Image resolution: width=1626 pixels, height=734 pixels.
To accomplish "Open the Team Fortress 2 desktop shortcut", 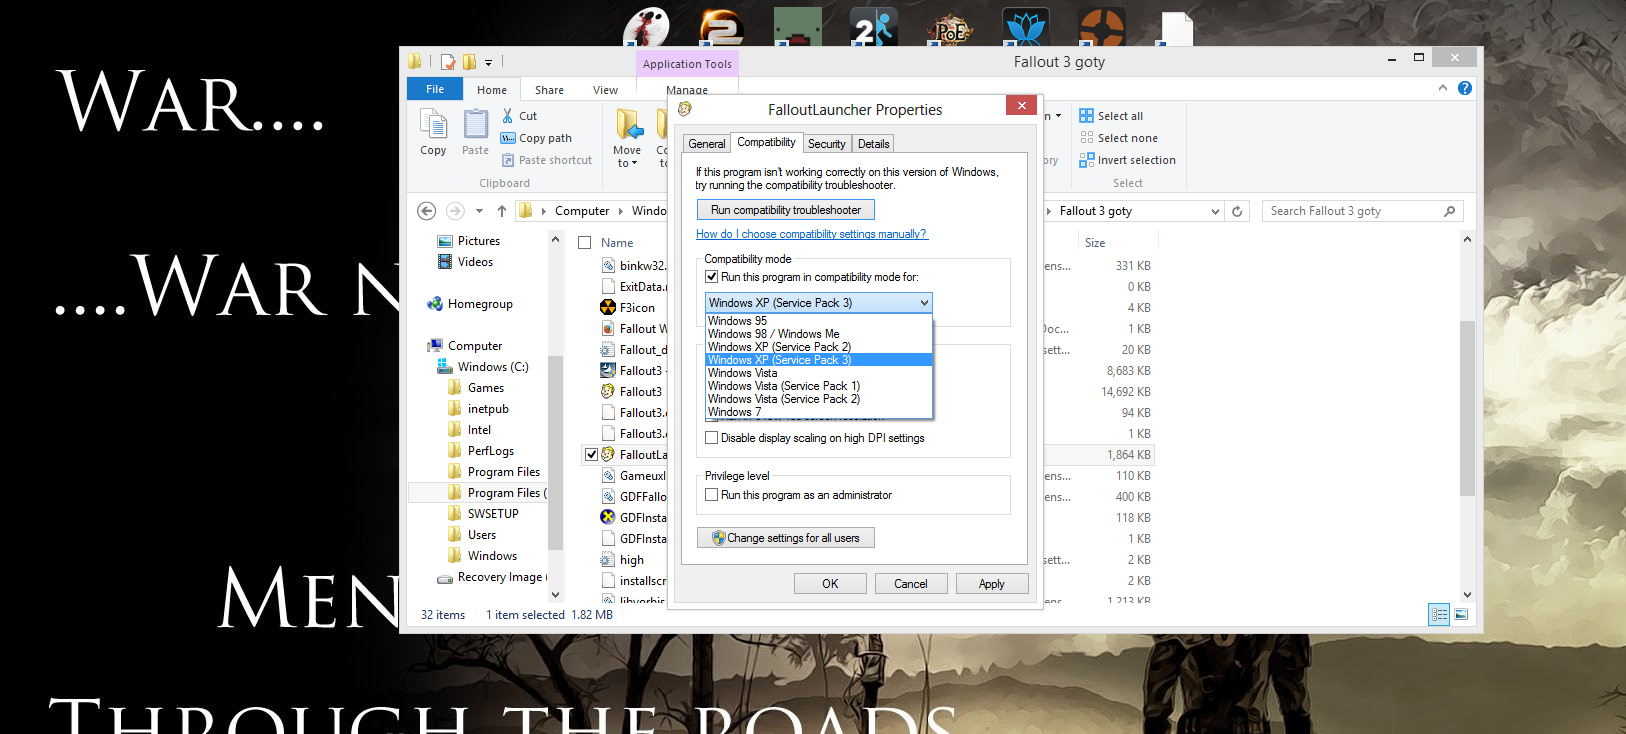I will tap(1101, 27).
